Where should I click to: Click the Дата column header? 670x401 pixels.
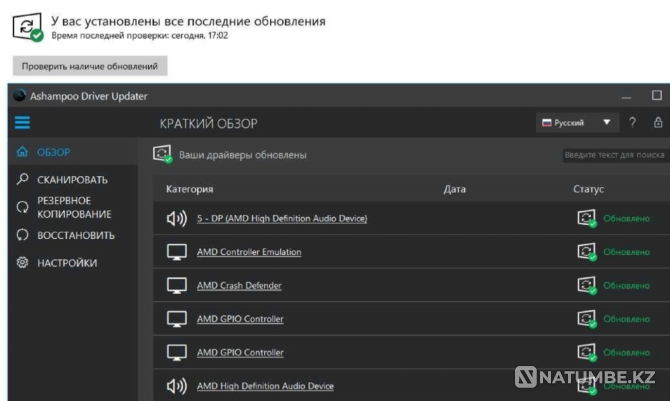click(455, 189)
